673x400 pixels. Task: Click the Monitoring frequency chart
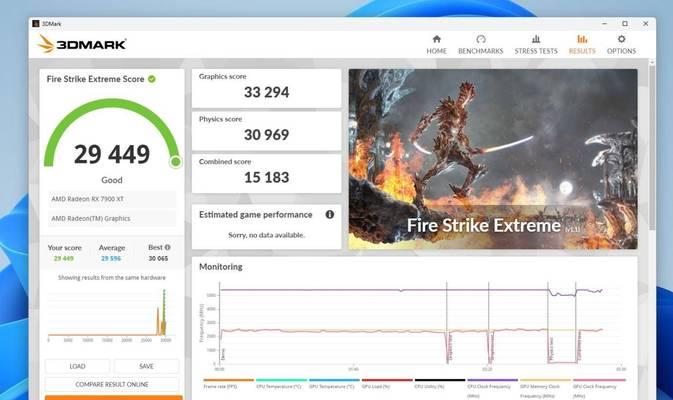410,325
